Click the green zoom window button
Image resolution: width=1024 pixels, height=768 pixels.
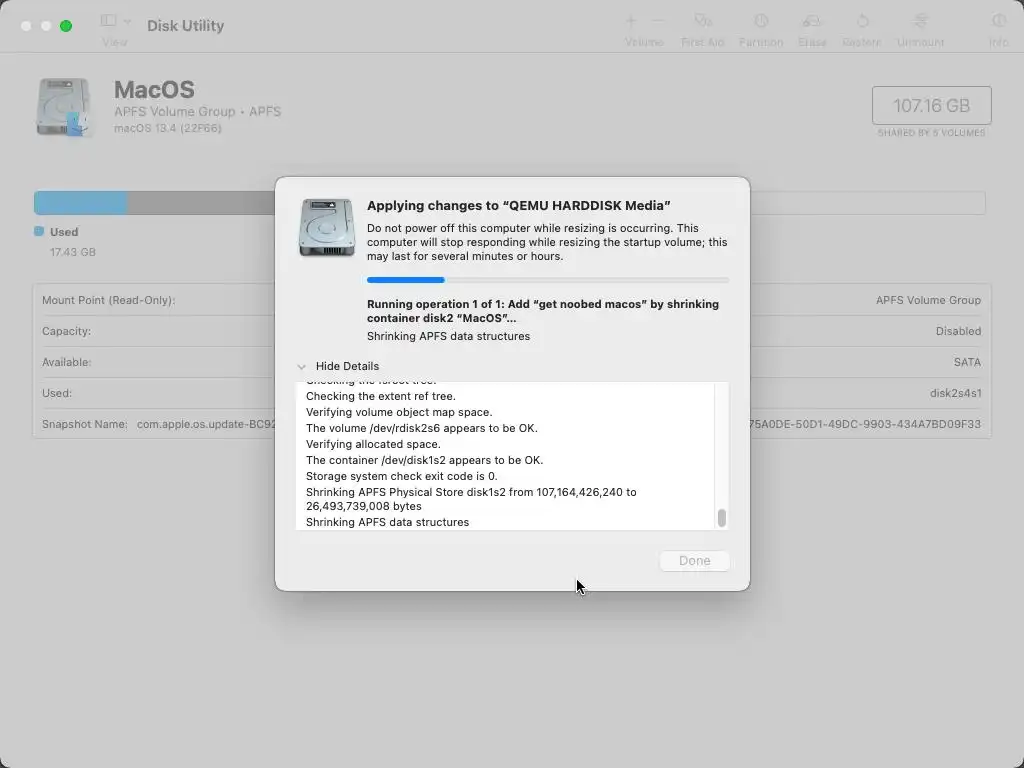tap(66, 26)
